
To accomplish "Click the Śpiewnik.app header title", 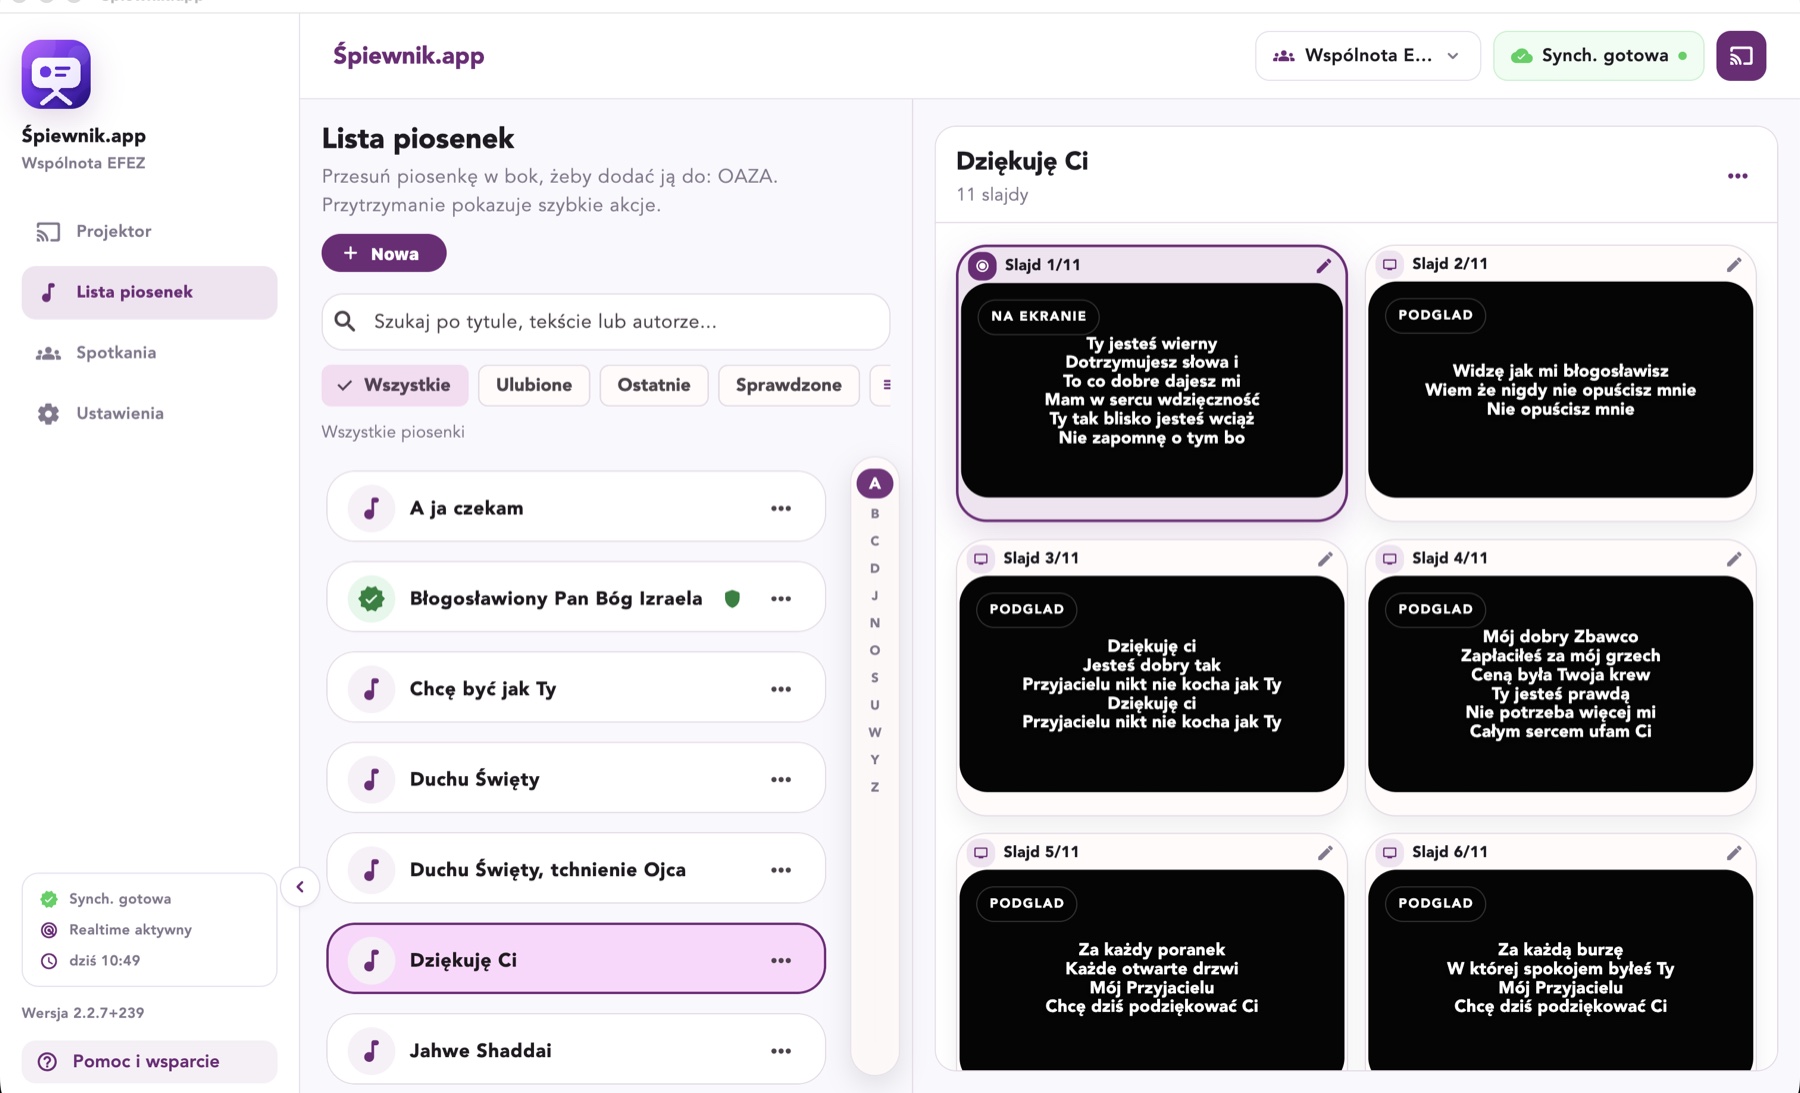I will 408,56.
